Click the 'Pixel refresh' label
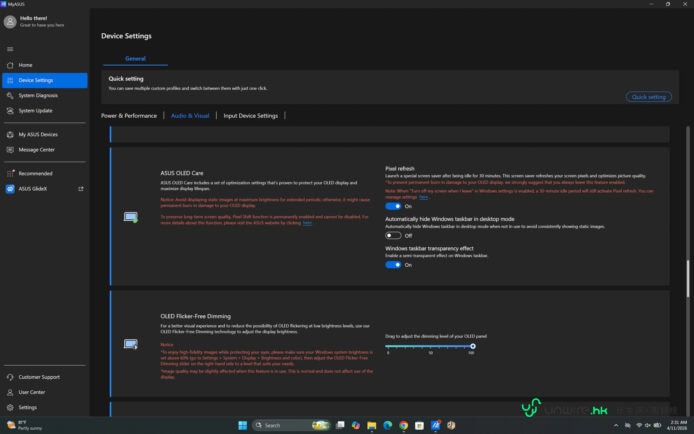This screenshot has width=694, height=434. (400, 169)
